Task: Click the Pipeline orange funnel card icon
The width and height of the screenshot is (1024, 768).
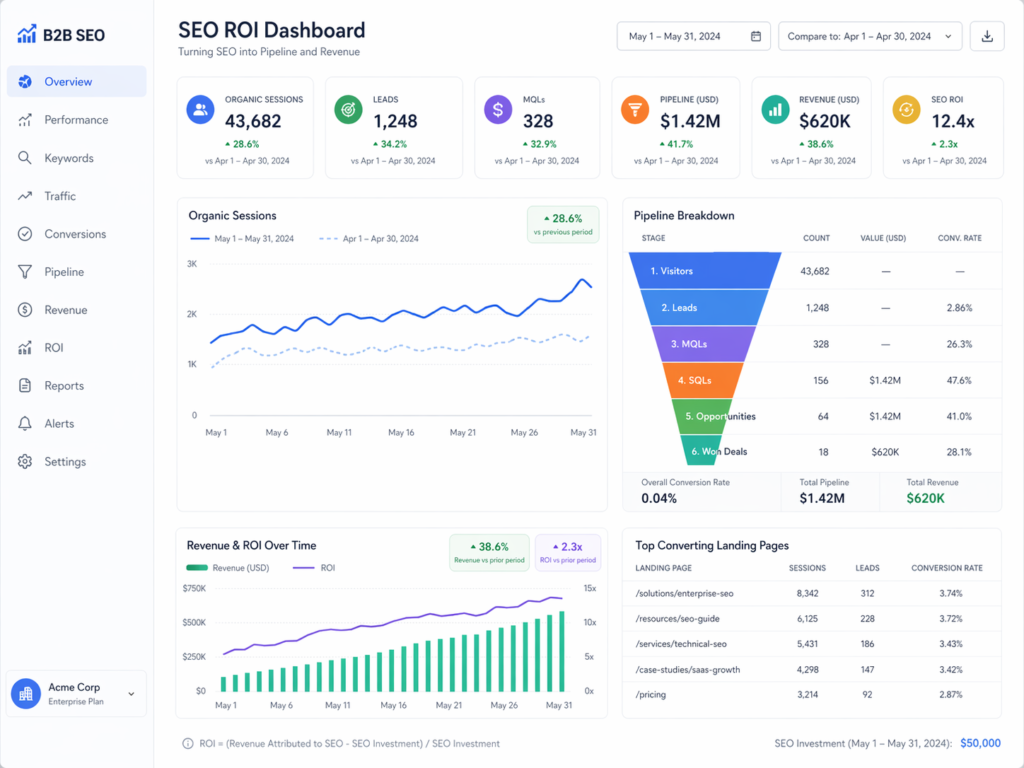Action: (635, 109)
